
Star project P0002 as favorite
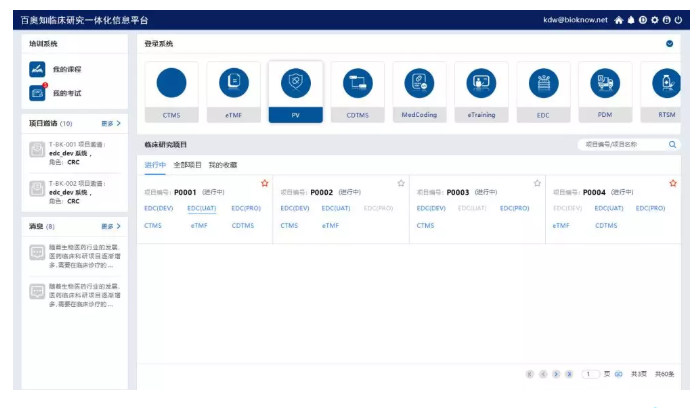pyautogui.click(x=401, y=183)
